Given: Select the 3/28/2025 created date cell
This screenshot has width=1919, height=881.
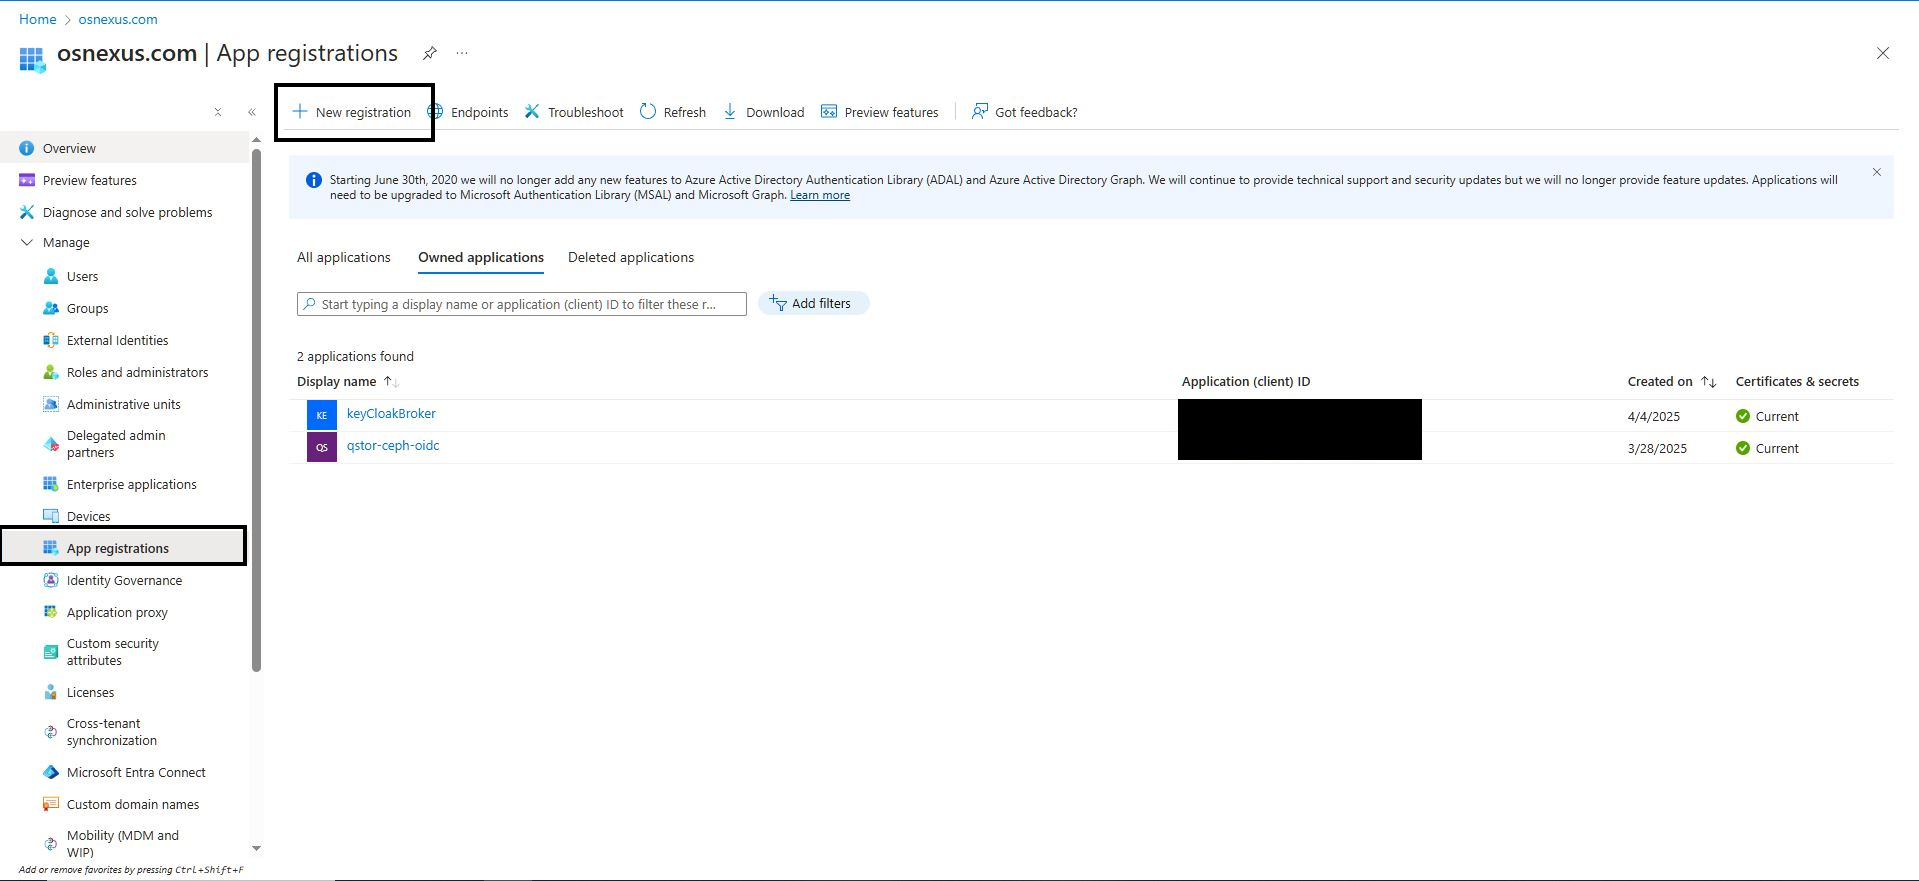Looking at the screenshot, I should pyautogui.click(x=1657, y=448).
